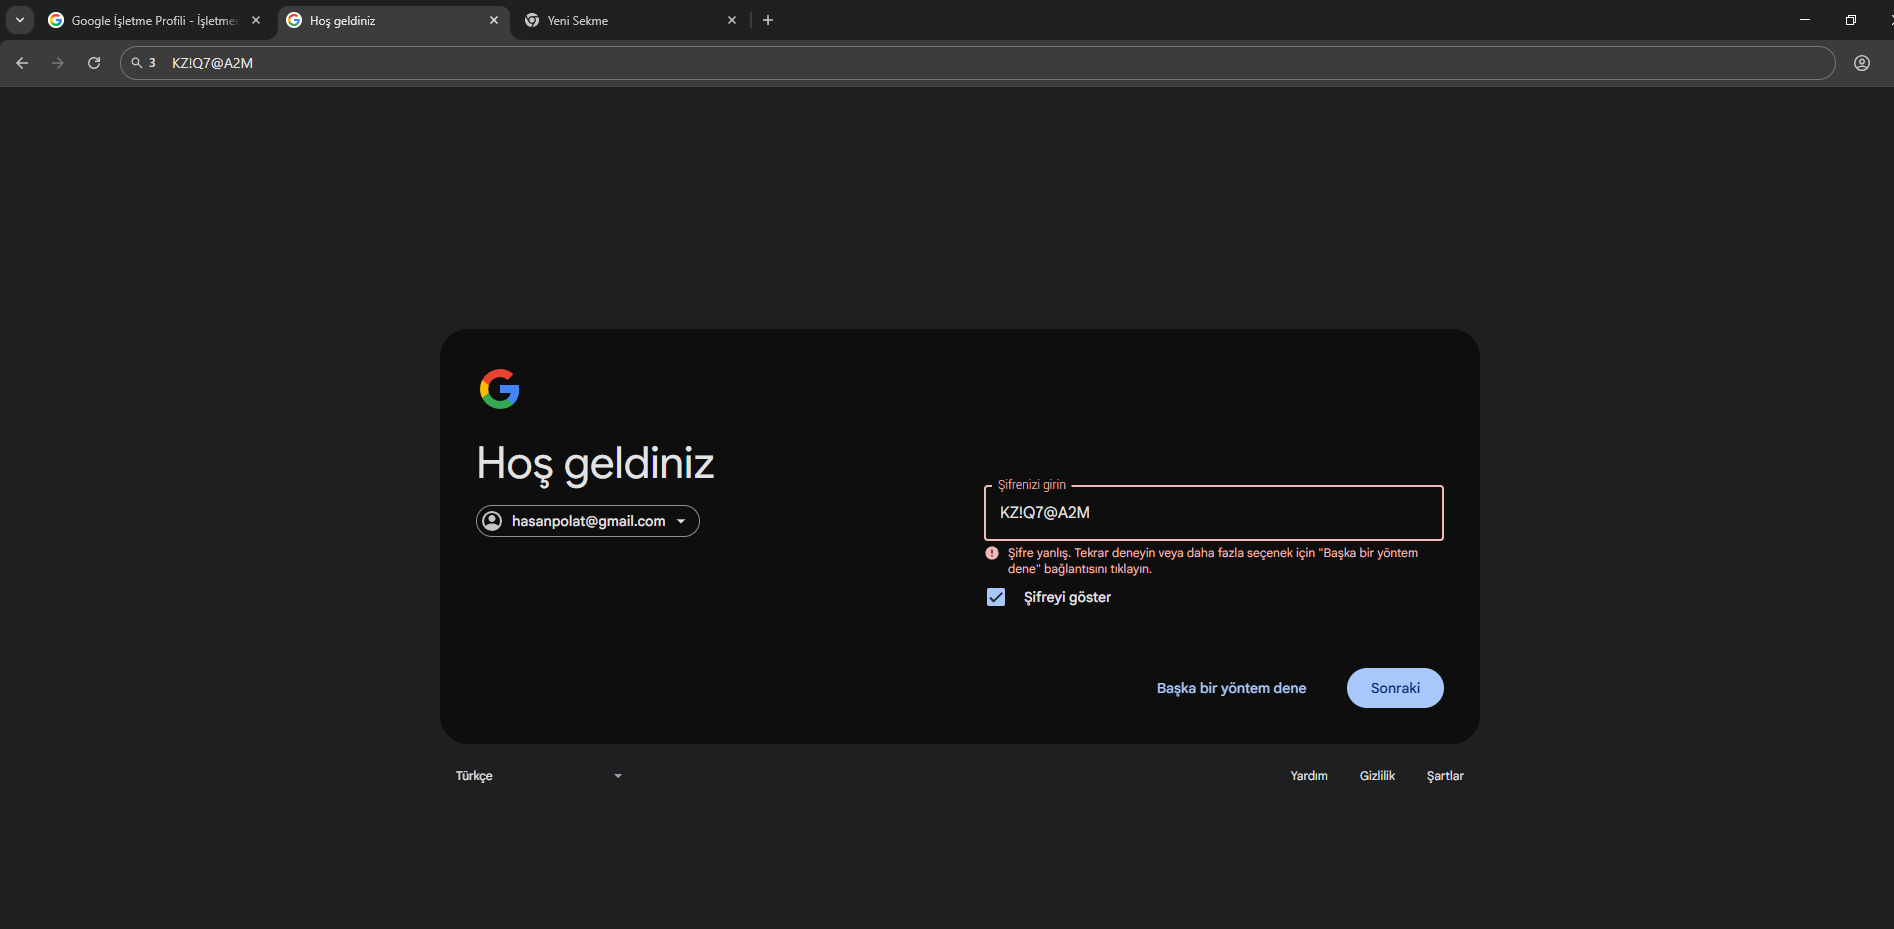Open the Şartlar link

(x=1445, y=776)
